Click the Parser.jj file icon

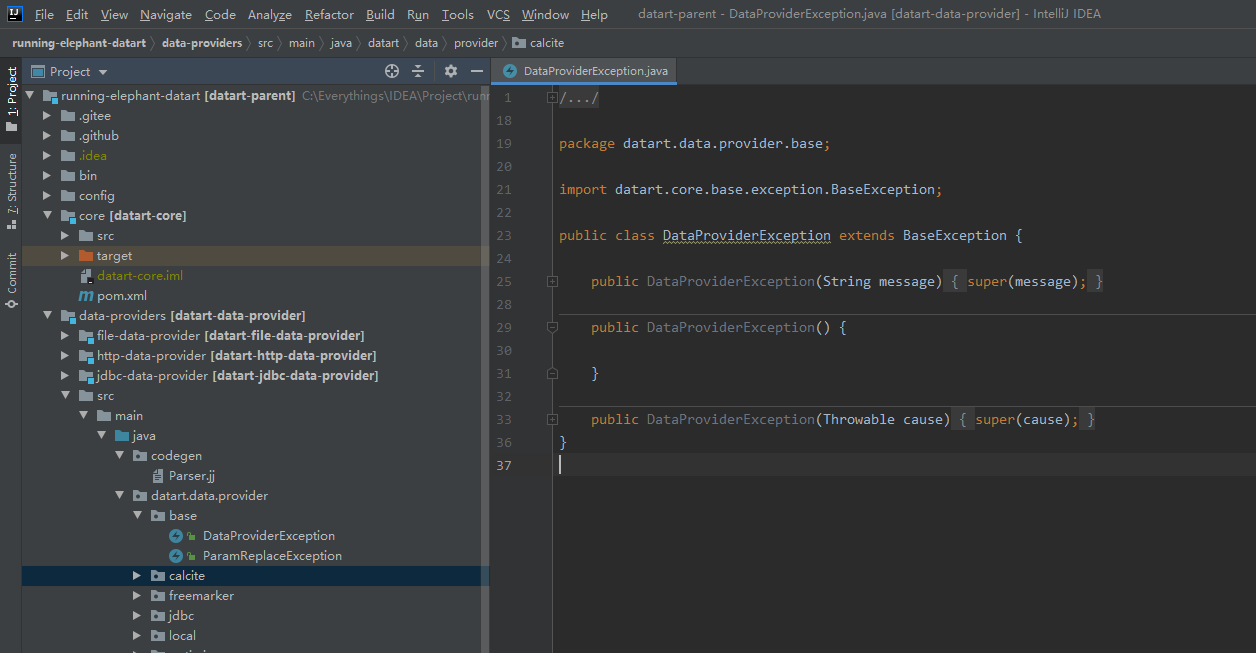158,476
